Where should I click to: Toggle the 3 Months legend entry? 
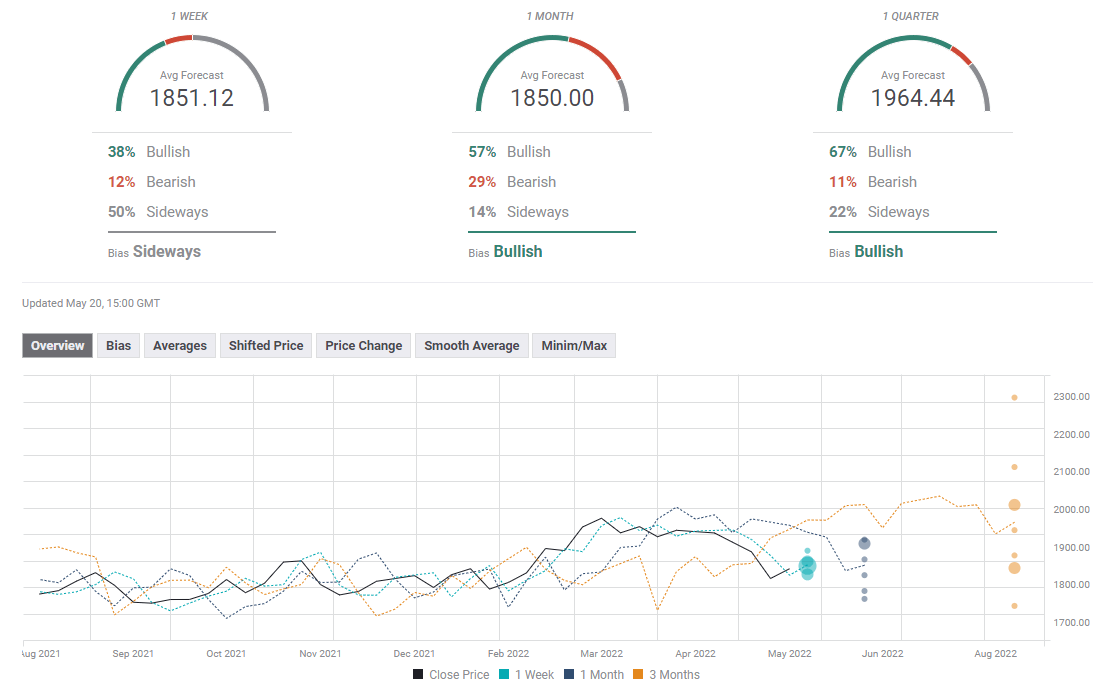tap(666, 675)
